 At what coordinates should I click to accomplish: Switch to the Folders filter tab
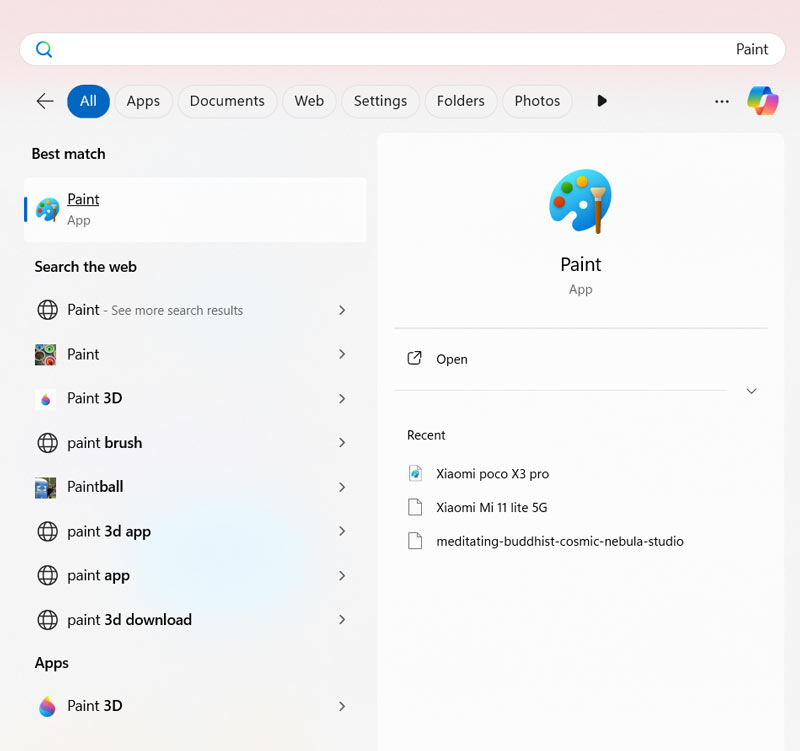coord(461,101)
